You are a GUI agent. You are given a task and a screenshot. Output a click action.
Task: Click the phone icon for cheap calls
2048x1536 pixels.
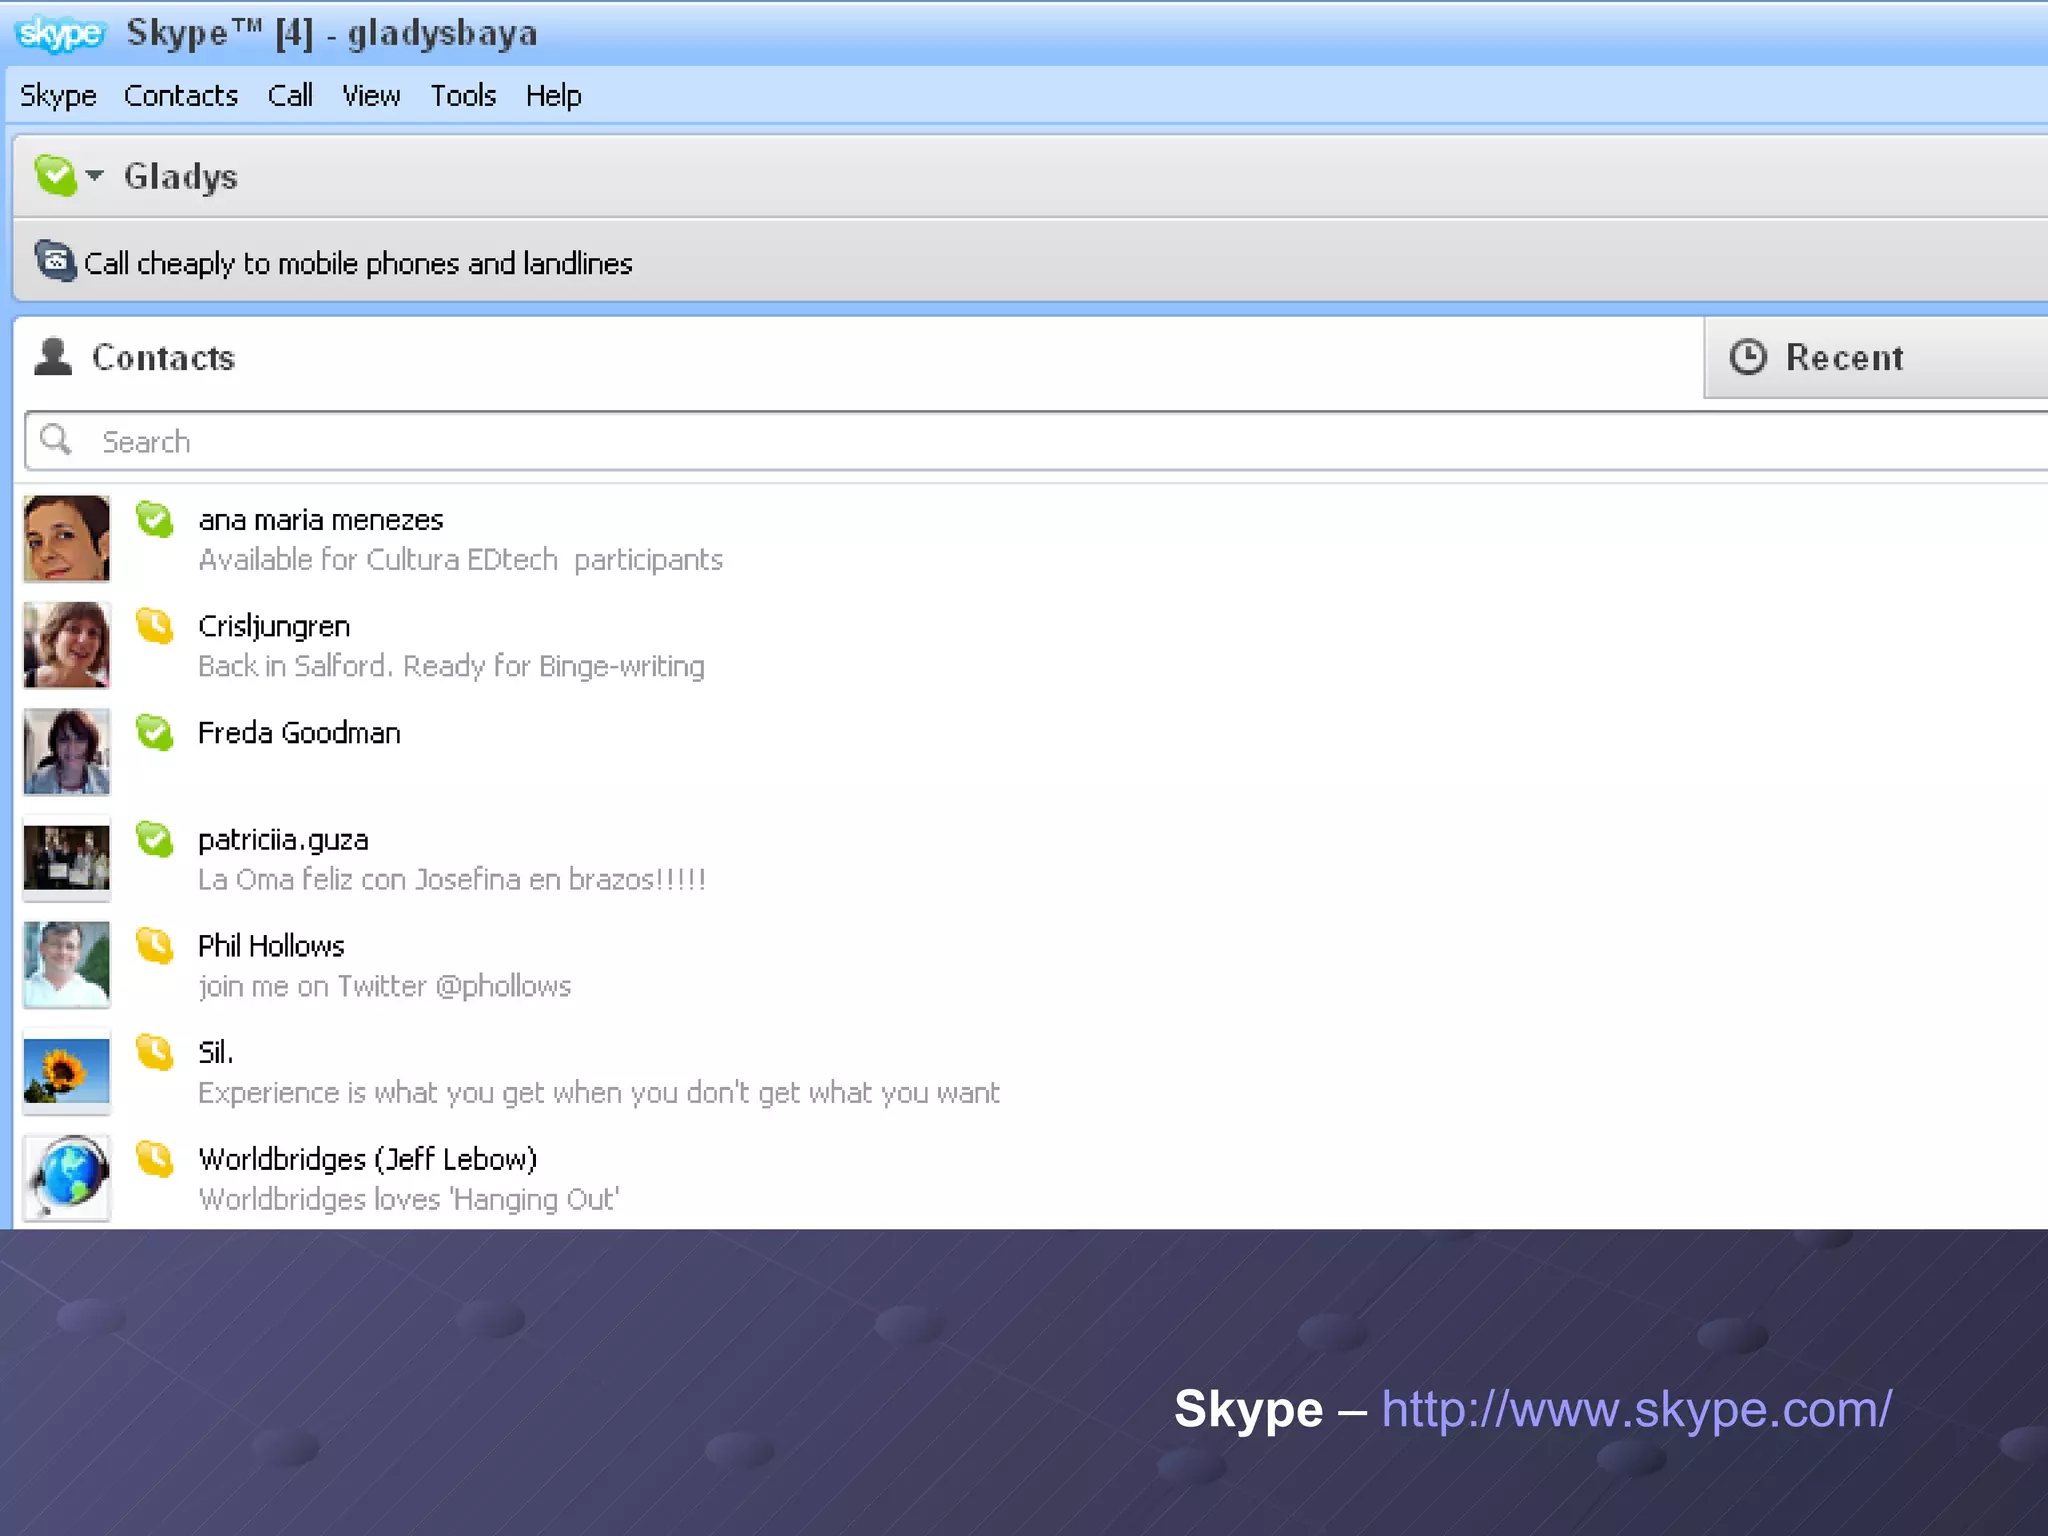(55, 261)
